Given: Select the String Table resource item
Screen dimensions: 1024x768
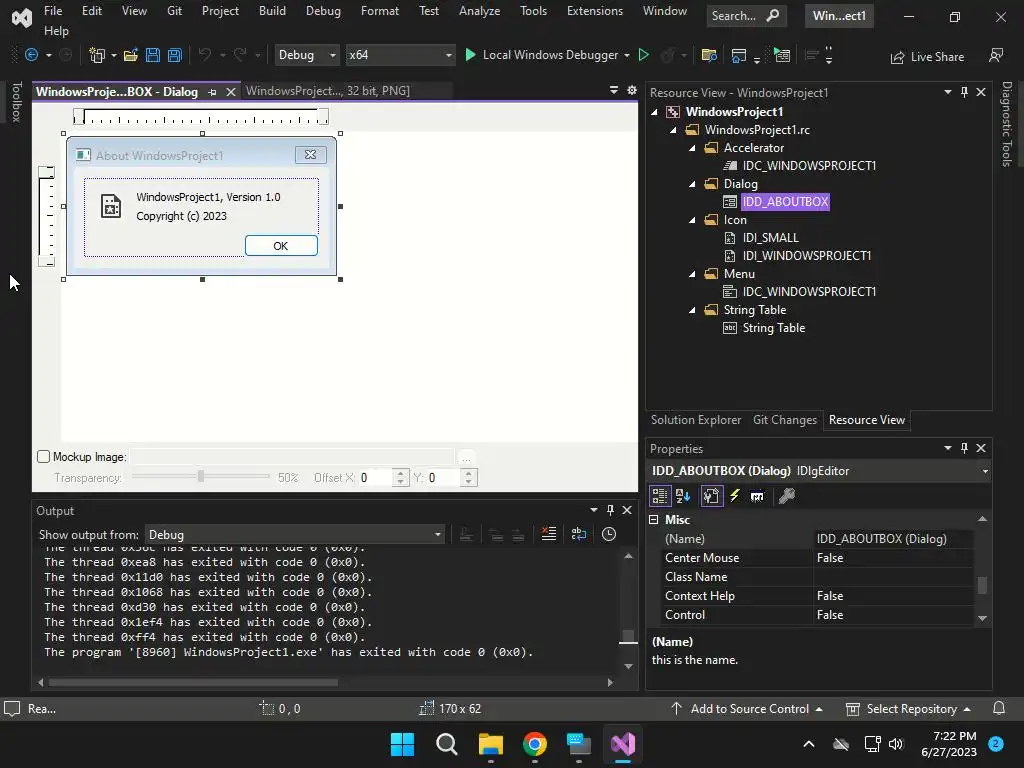Looking at the screenshot, I should point(774,328).
